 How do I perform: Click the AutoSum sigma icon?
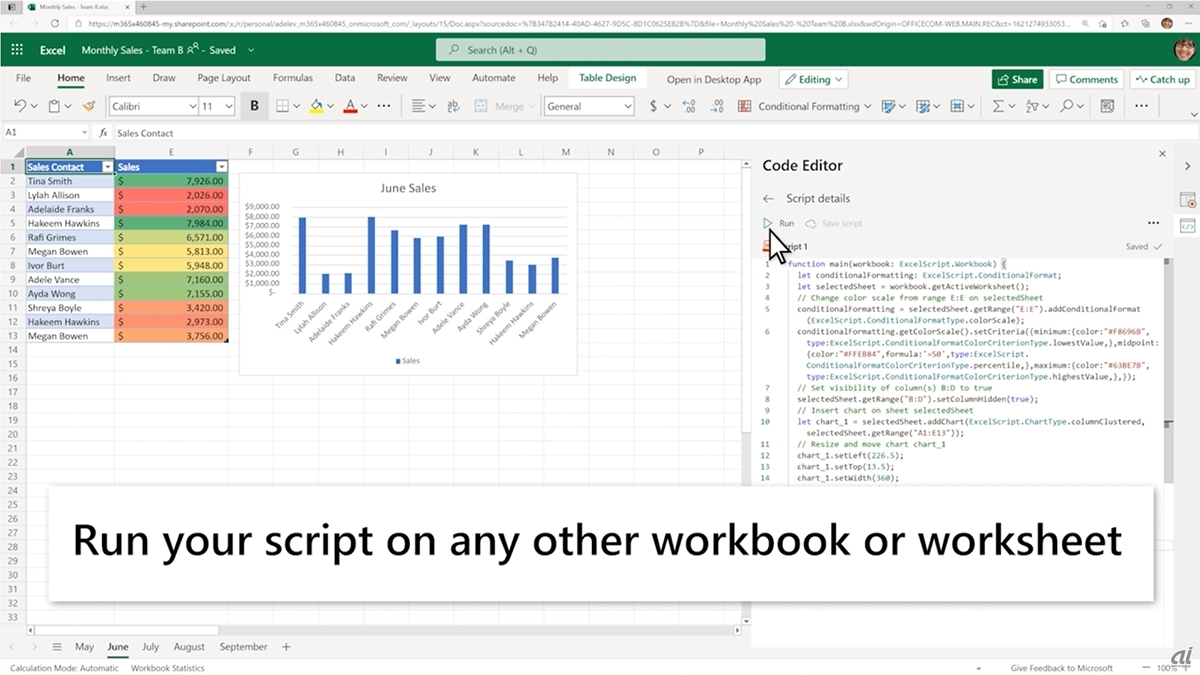pos(997,106)
